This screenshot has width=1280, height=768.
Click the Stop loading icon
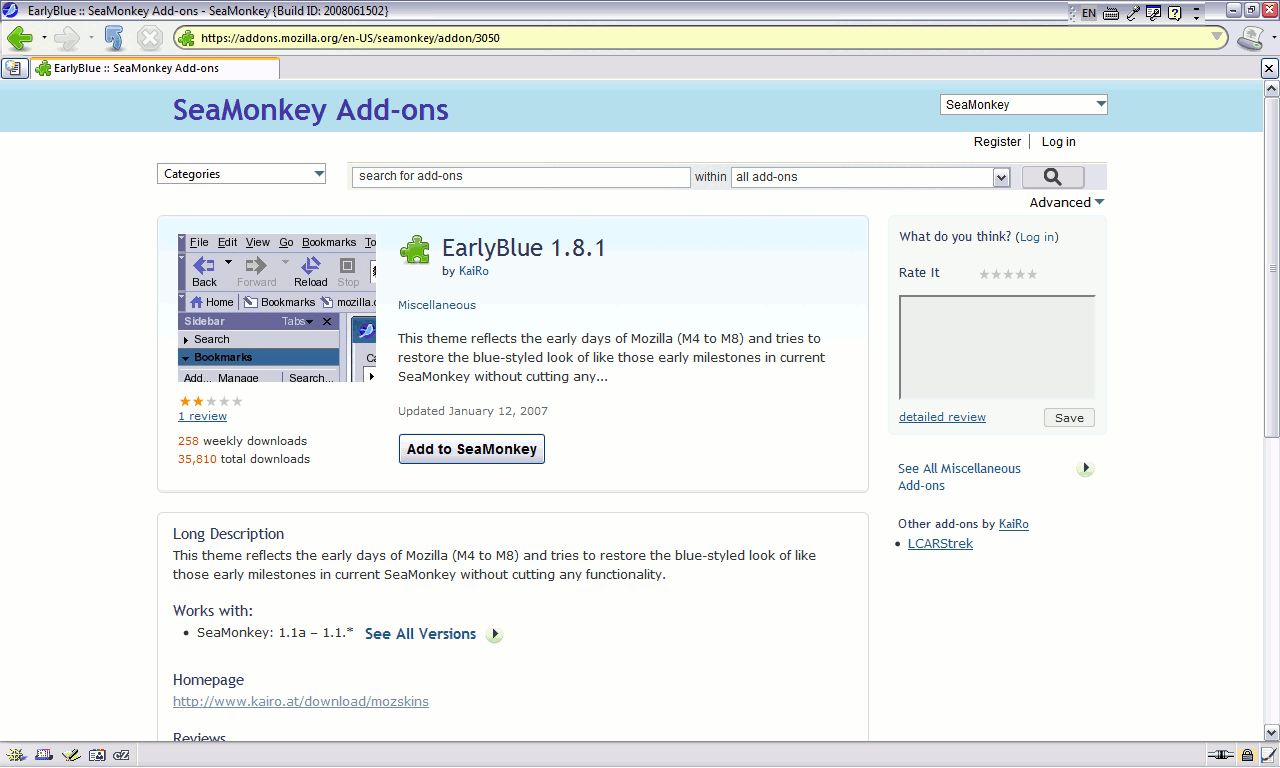149,38
